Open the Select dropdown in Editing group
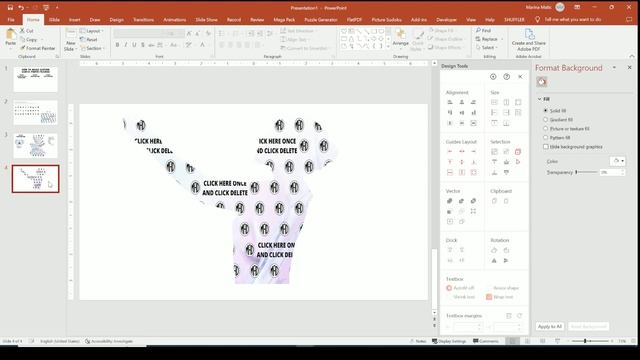The image size is (640, 360). (x=486, y=48)
